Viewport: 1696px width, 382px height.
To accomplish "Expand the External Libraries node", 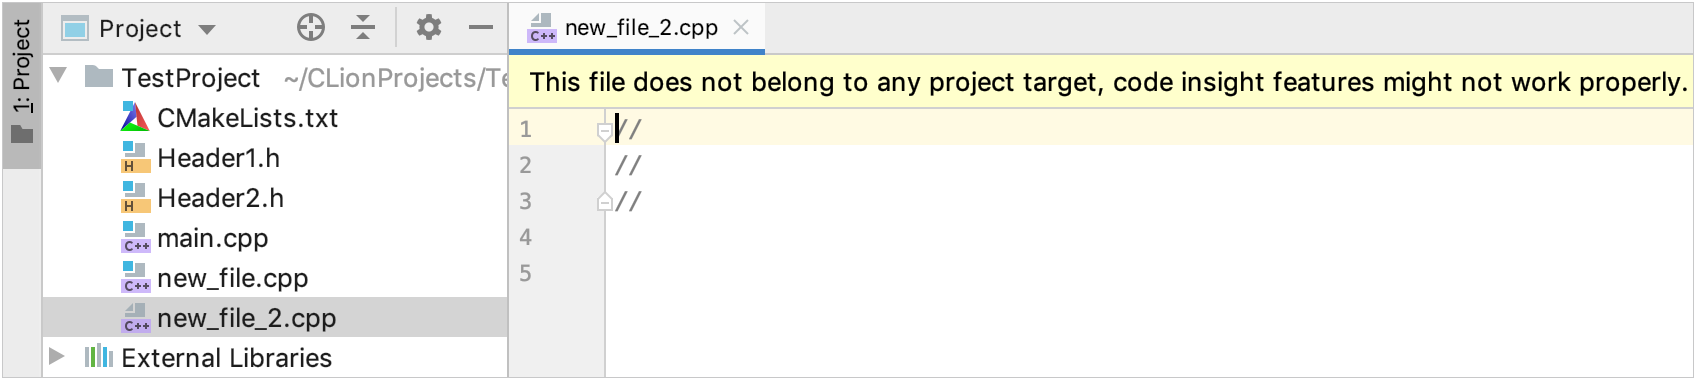I will [x=57, y=356].
